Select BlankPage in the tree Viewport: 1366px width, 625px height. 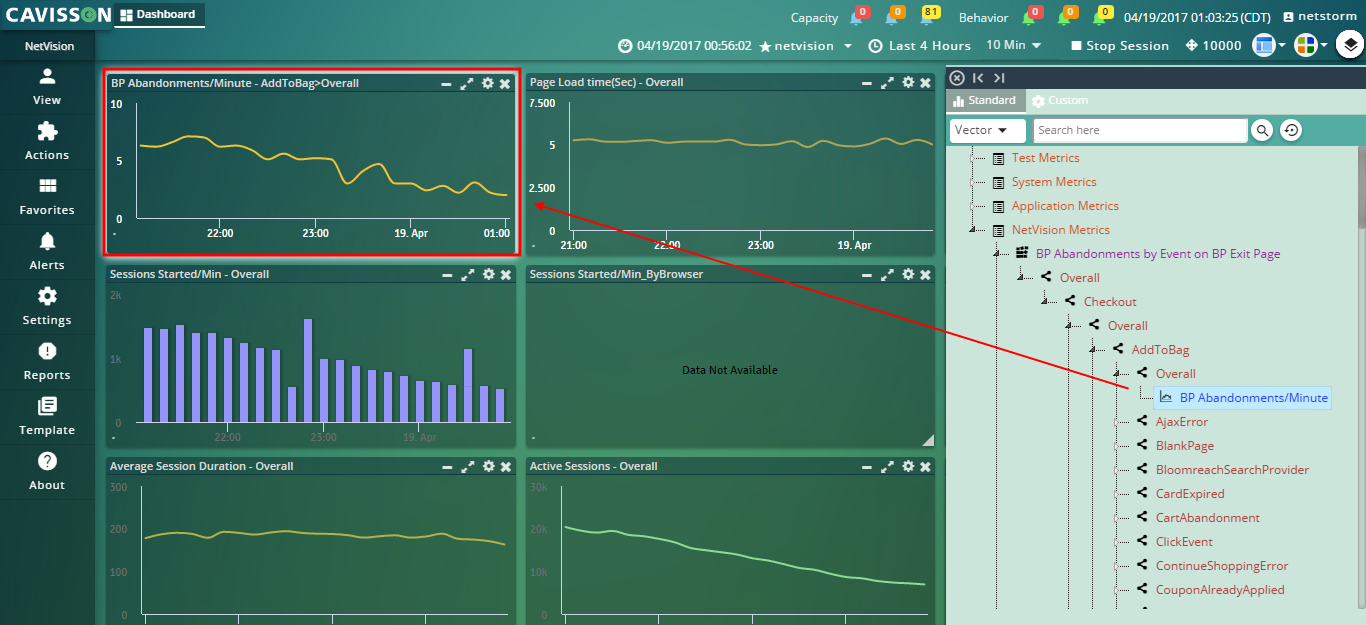click(x=1185, y=446)
